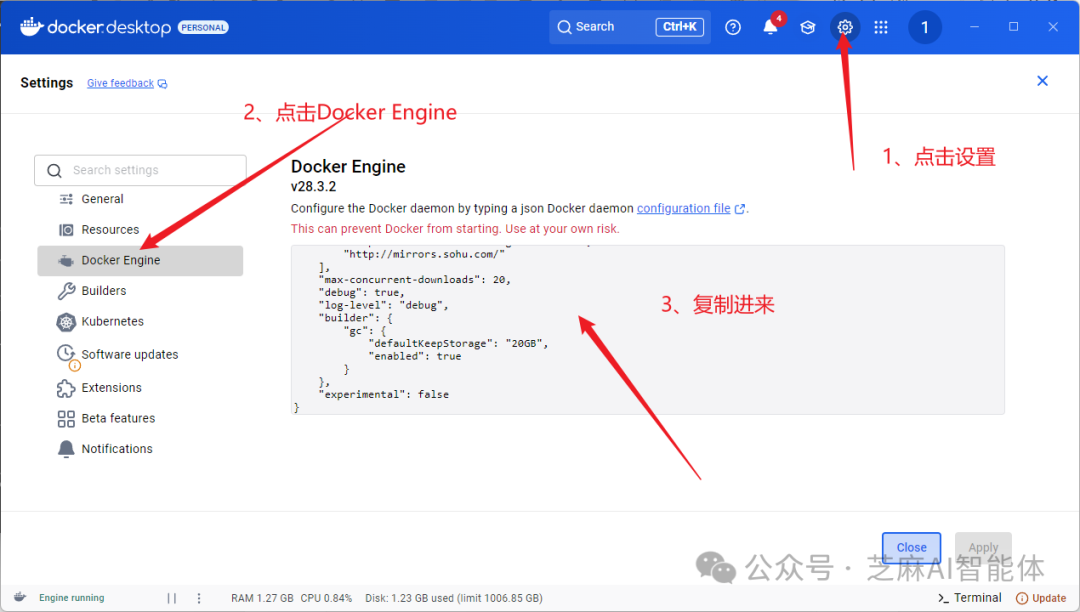1080x612 pixels.
Task: Click the Docker Engine whale icon
Action: [x=66, y=261]
